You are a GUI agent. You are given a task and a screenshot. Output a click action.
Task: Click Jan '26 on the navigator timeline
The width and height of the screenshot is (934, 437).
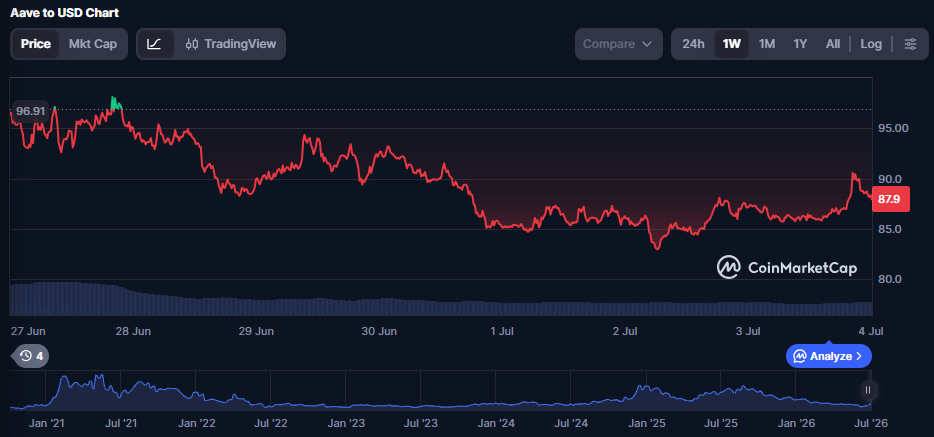[796, 424]
